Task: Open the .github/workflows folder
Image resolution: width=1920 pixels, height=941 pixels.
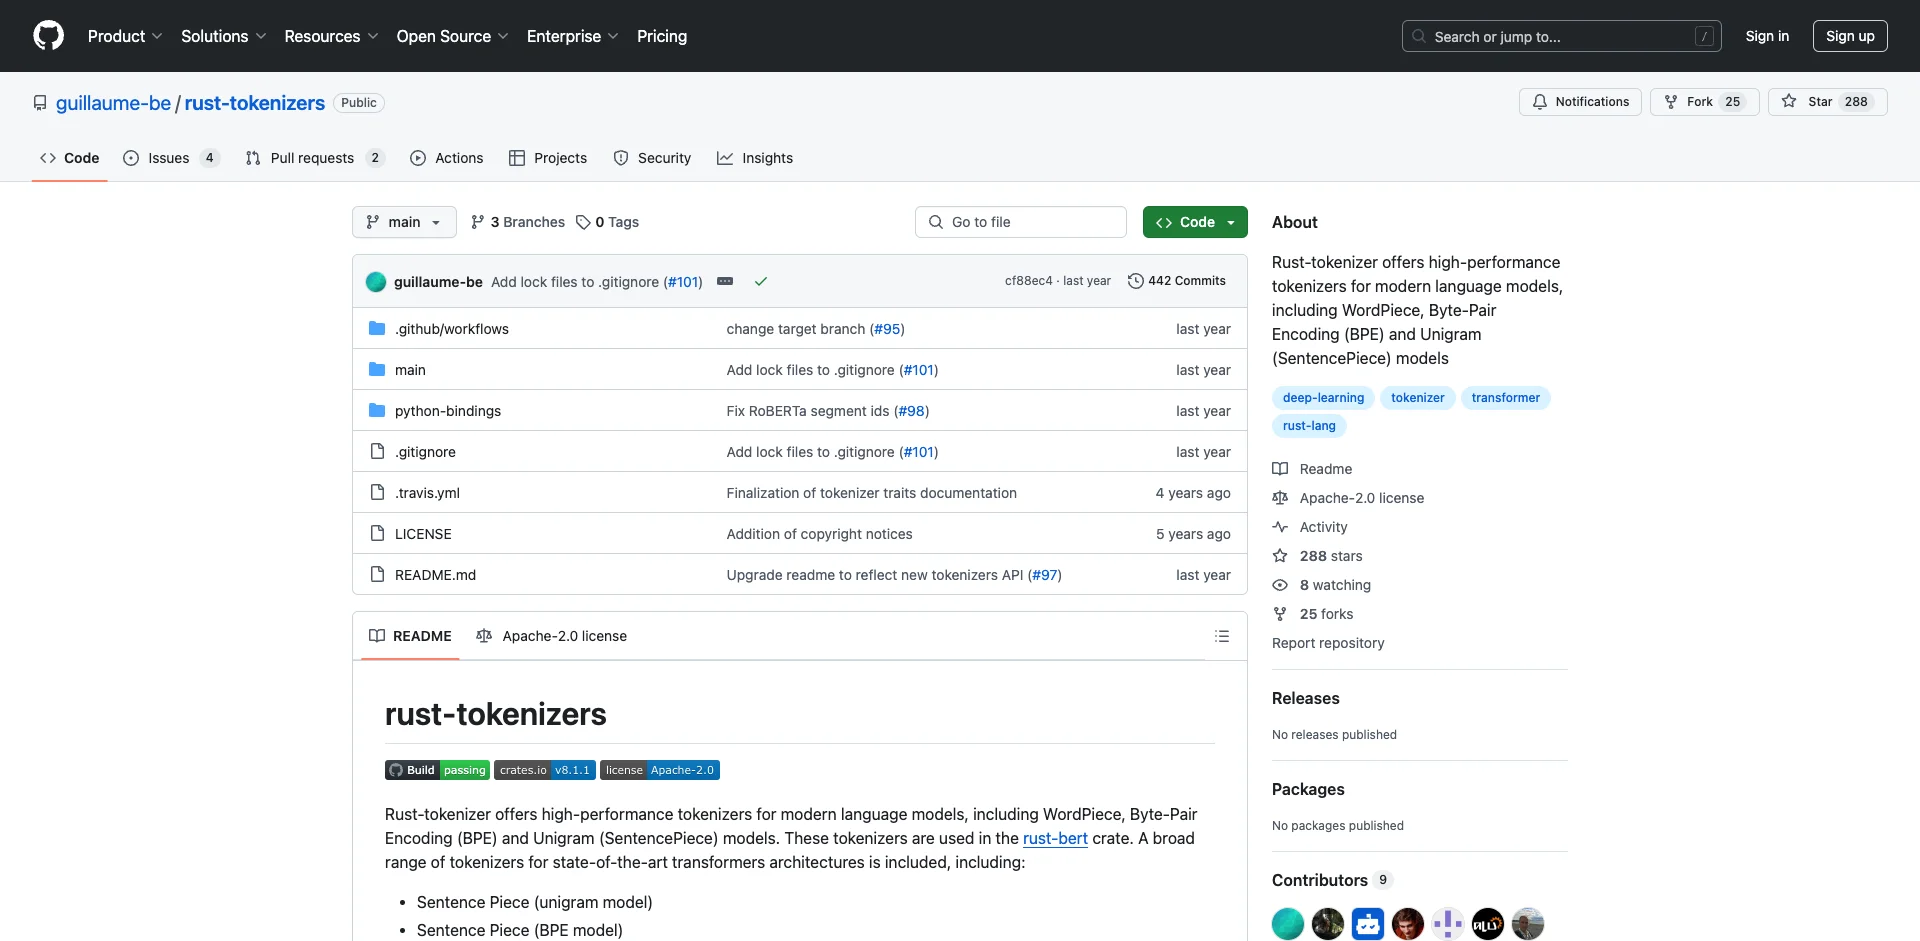Action: (451, 329)
